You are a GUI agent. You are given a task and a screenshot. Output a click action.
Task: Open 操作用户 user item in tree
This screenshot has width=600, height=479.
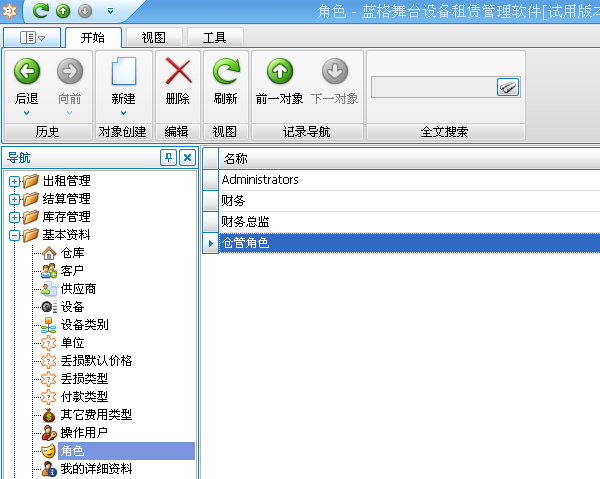(75, 432)
